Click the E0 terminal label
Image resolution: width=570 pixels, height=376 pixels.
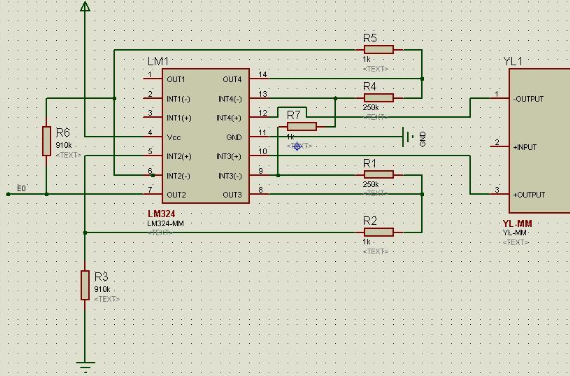[x=21, y=188]
